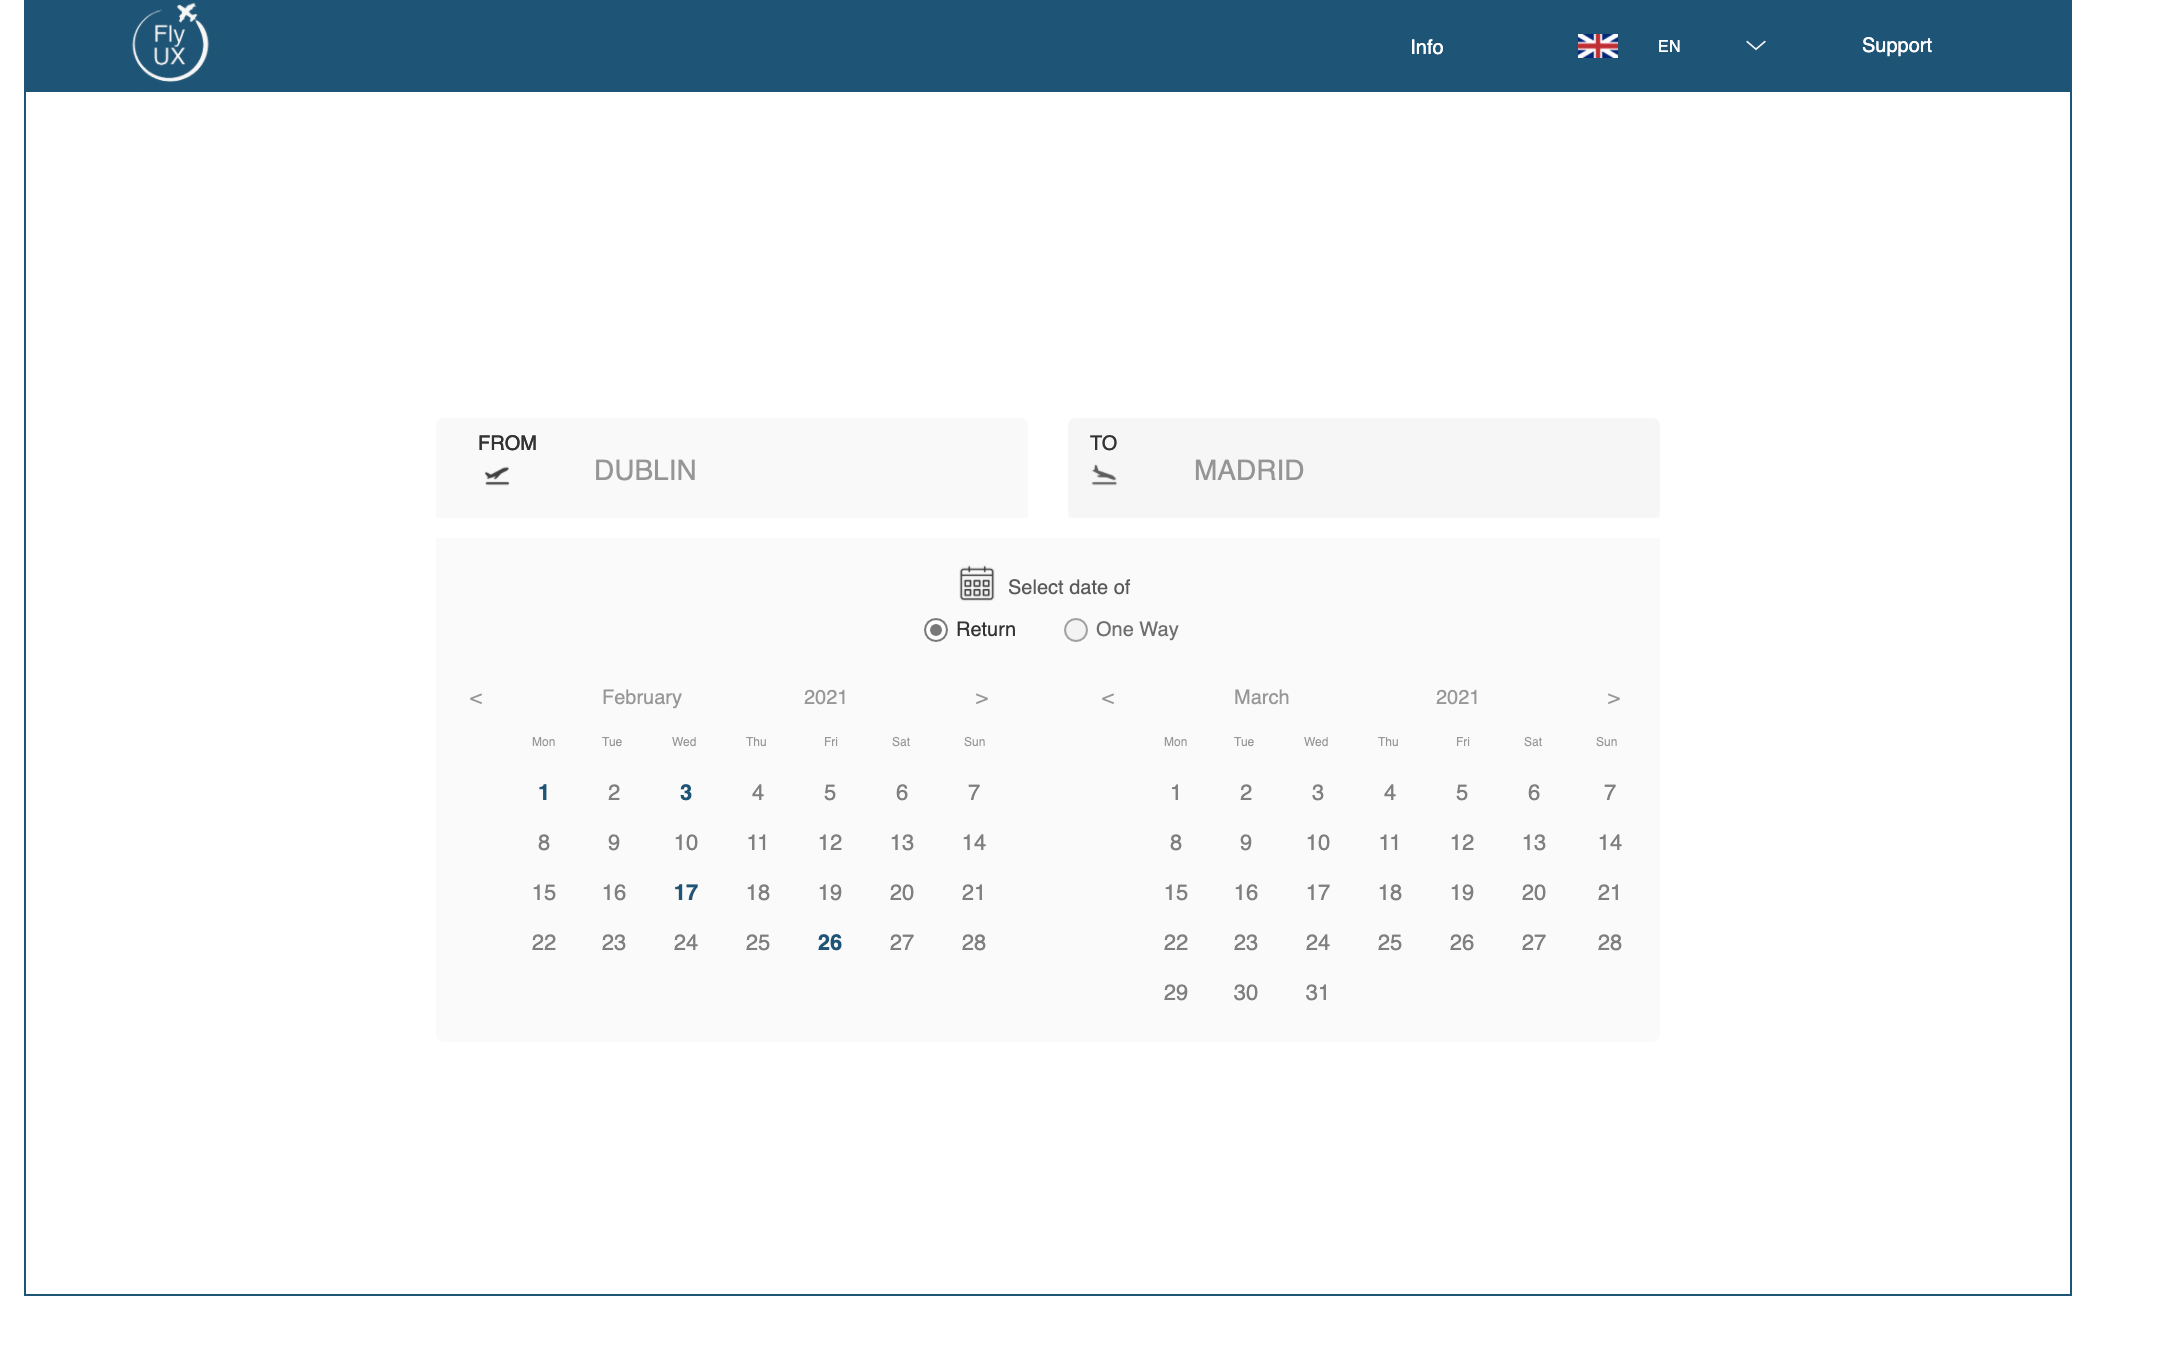Click the FROM field containing DUBLIN
This screenshot has height=1364, width=2172.
point(732,468)
